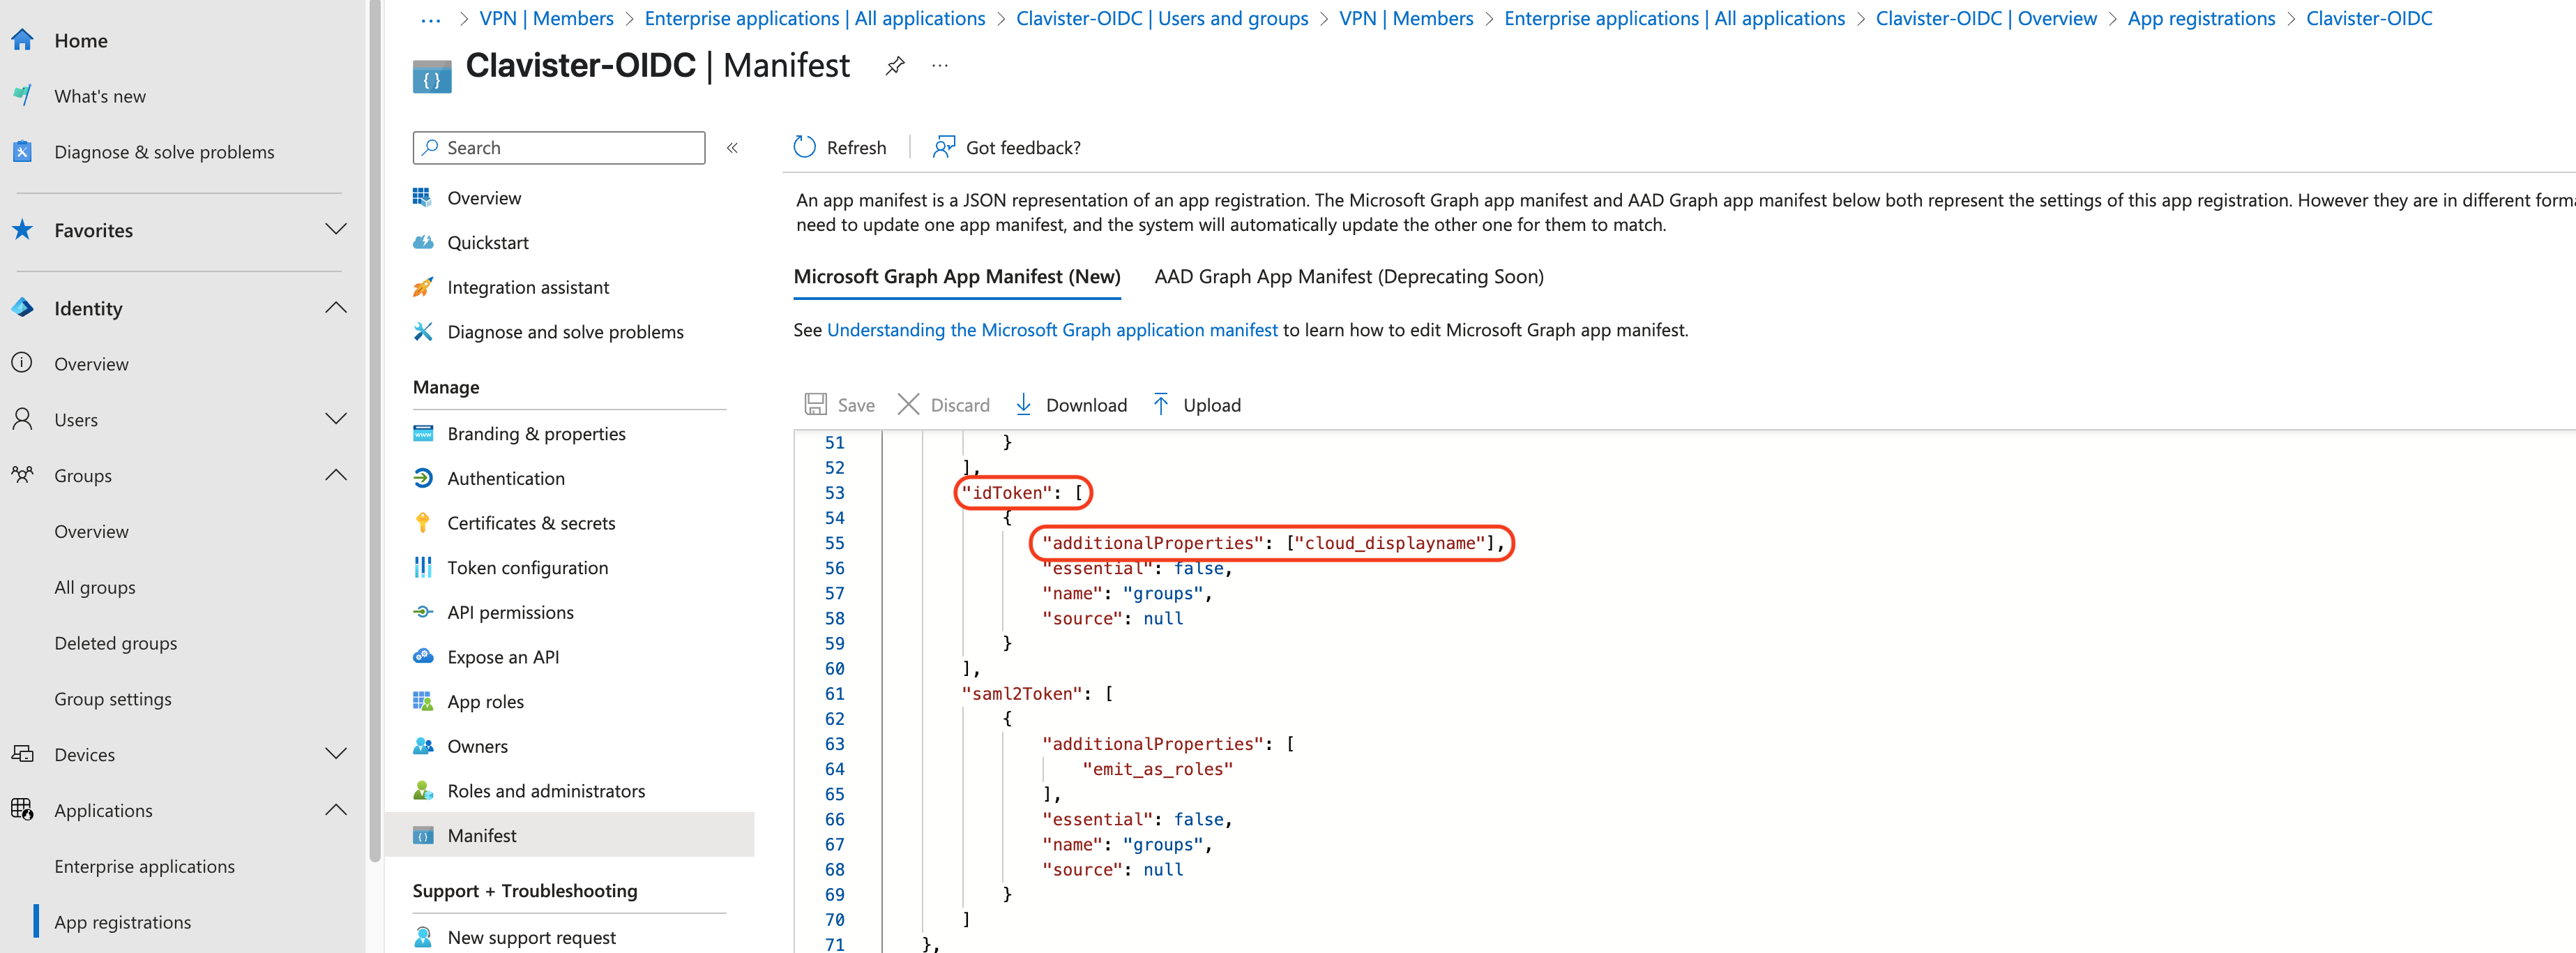Go to App registrations breadcrumb

tap(2201, 18)
